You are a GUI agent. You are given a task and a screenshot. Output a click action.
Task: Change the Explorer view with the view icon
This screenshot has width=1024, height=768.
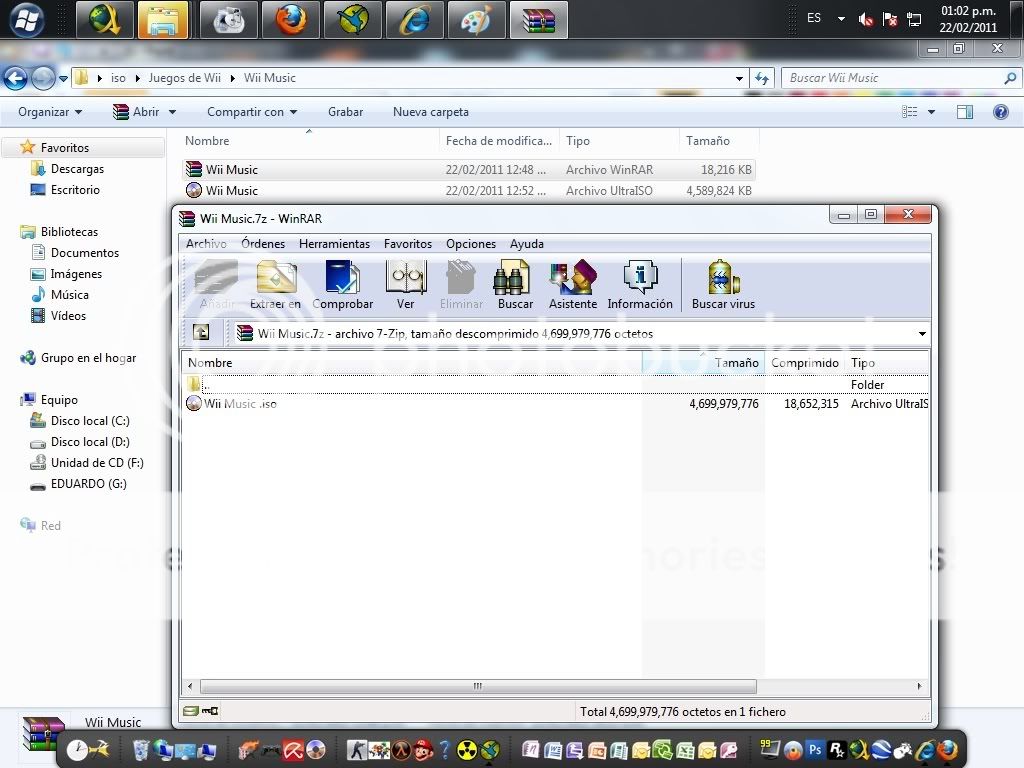tap(910, 112)
